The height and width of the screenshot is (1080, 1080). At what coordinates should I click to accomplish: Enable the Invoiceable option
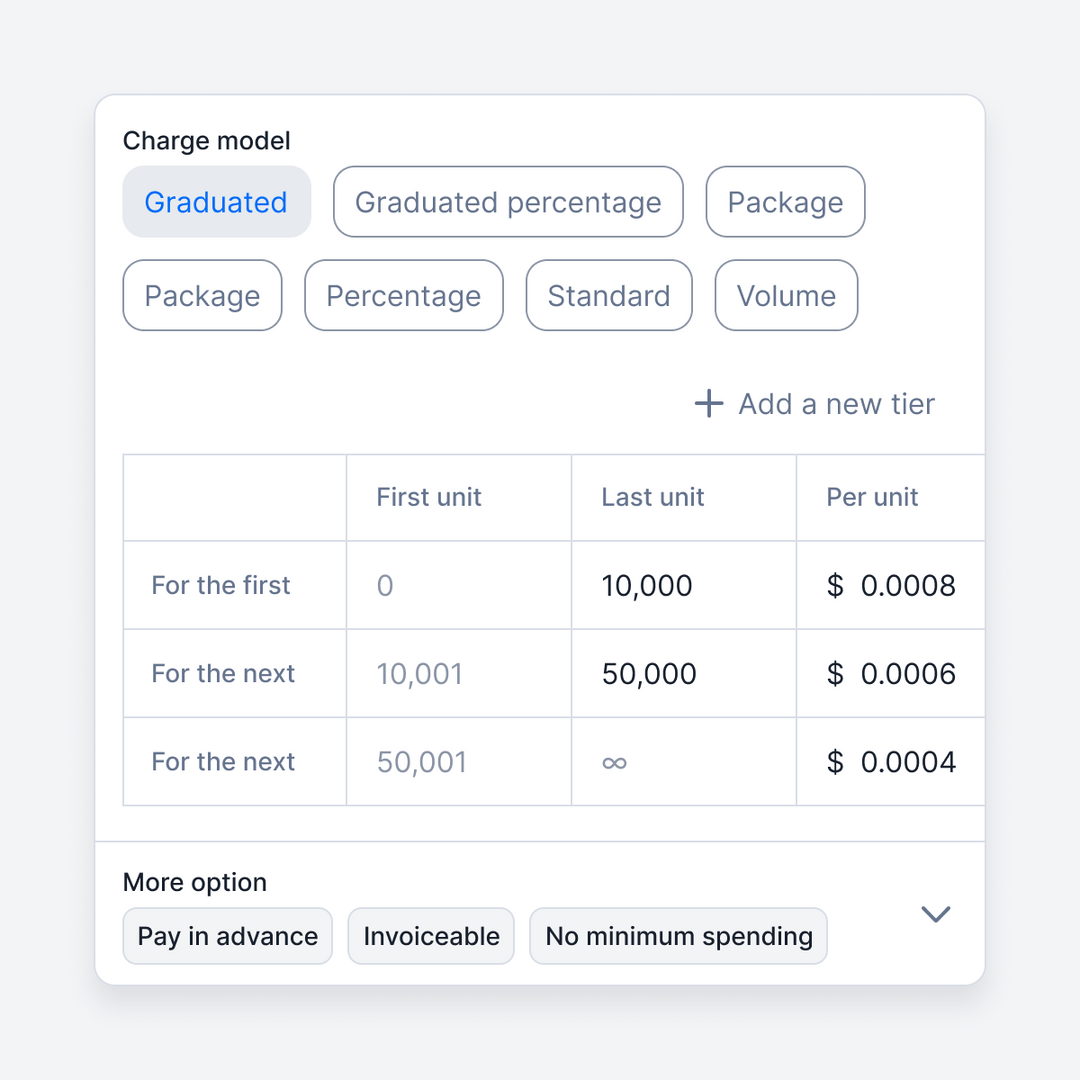click(x=431, y=936)
